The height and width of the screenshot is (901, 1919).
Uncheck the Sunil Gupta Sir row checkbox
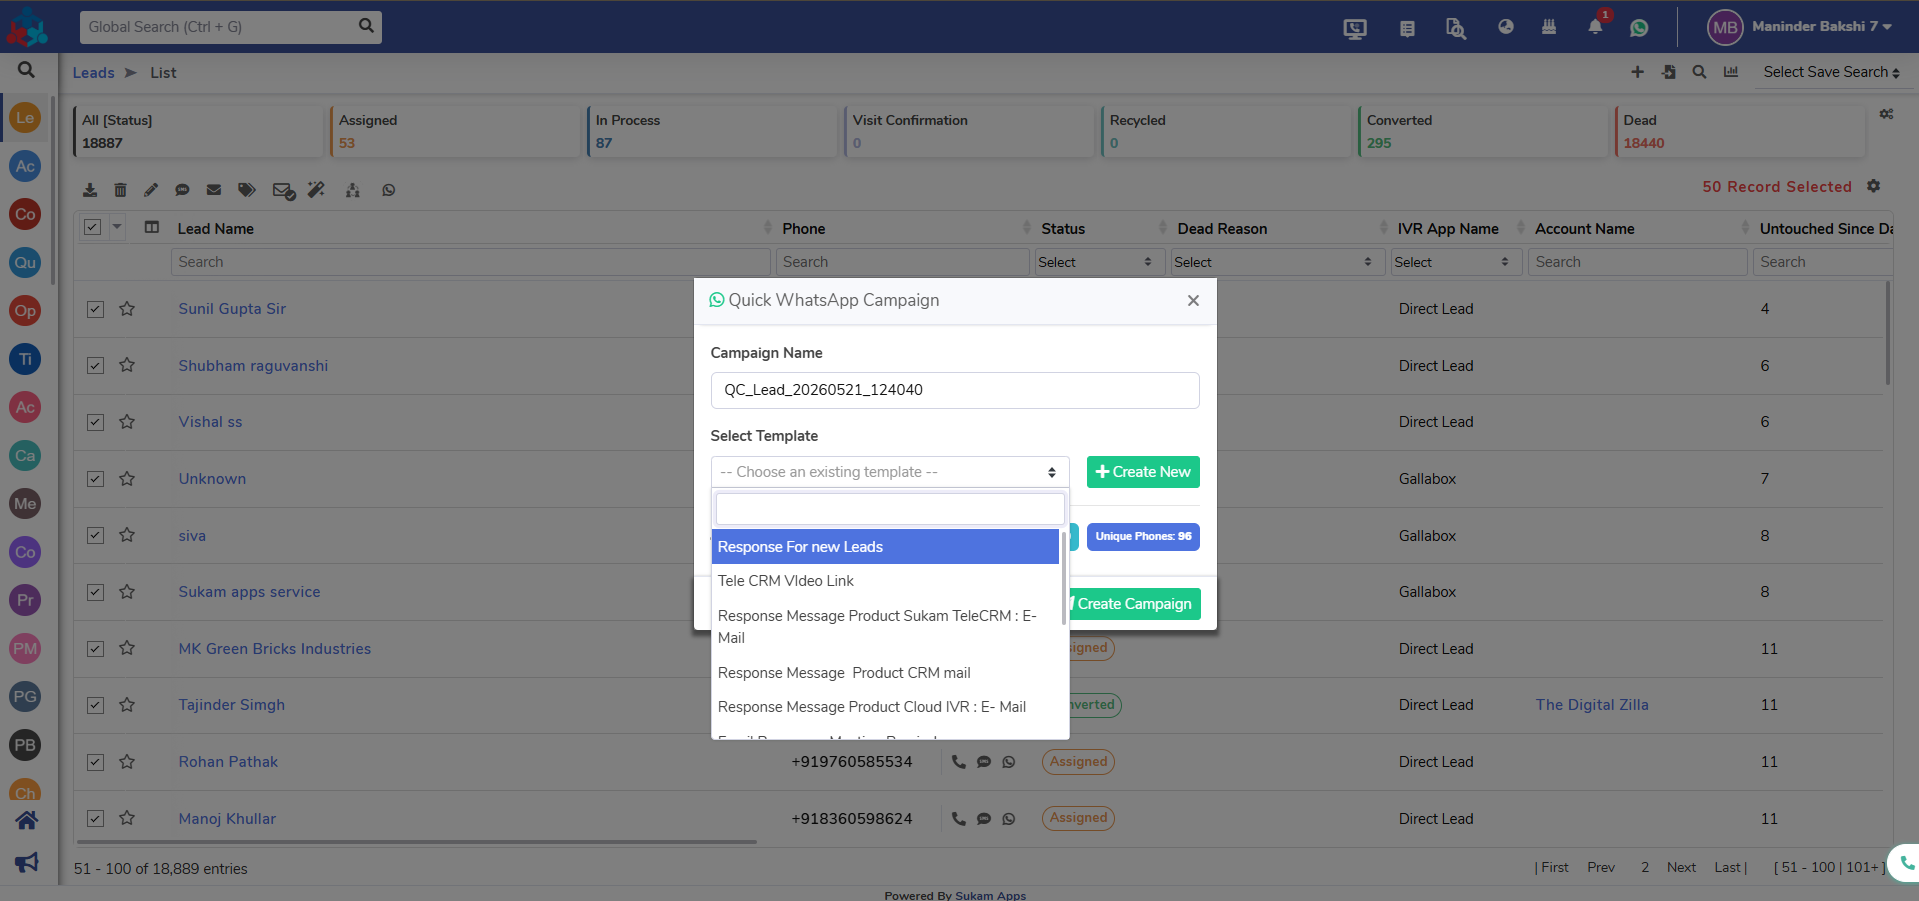click(x=95, y=309)
